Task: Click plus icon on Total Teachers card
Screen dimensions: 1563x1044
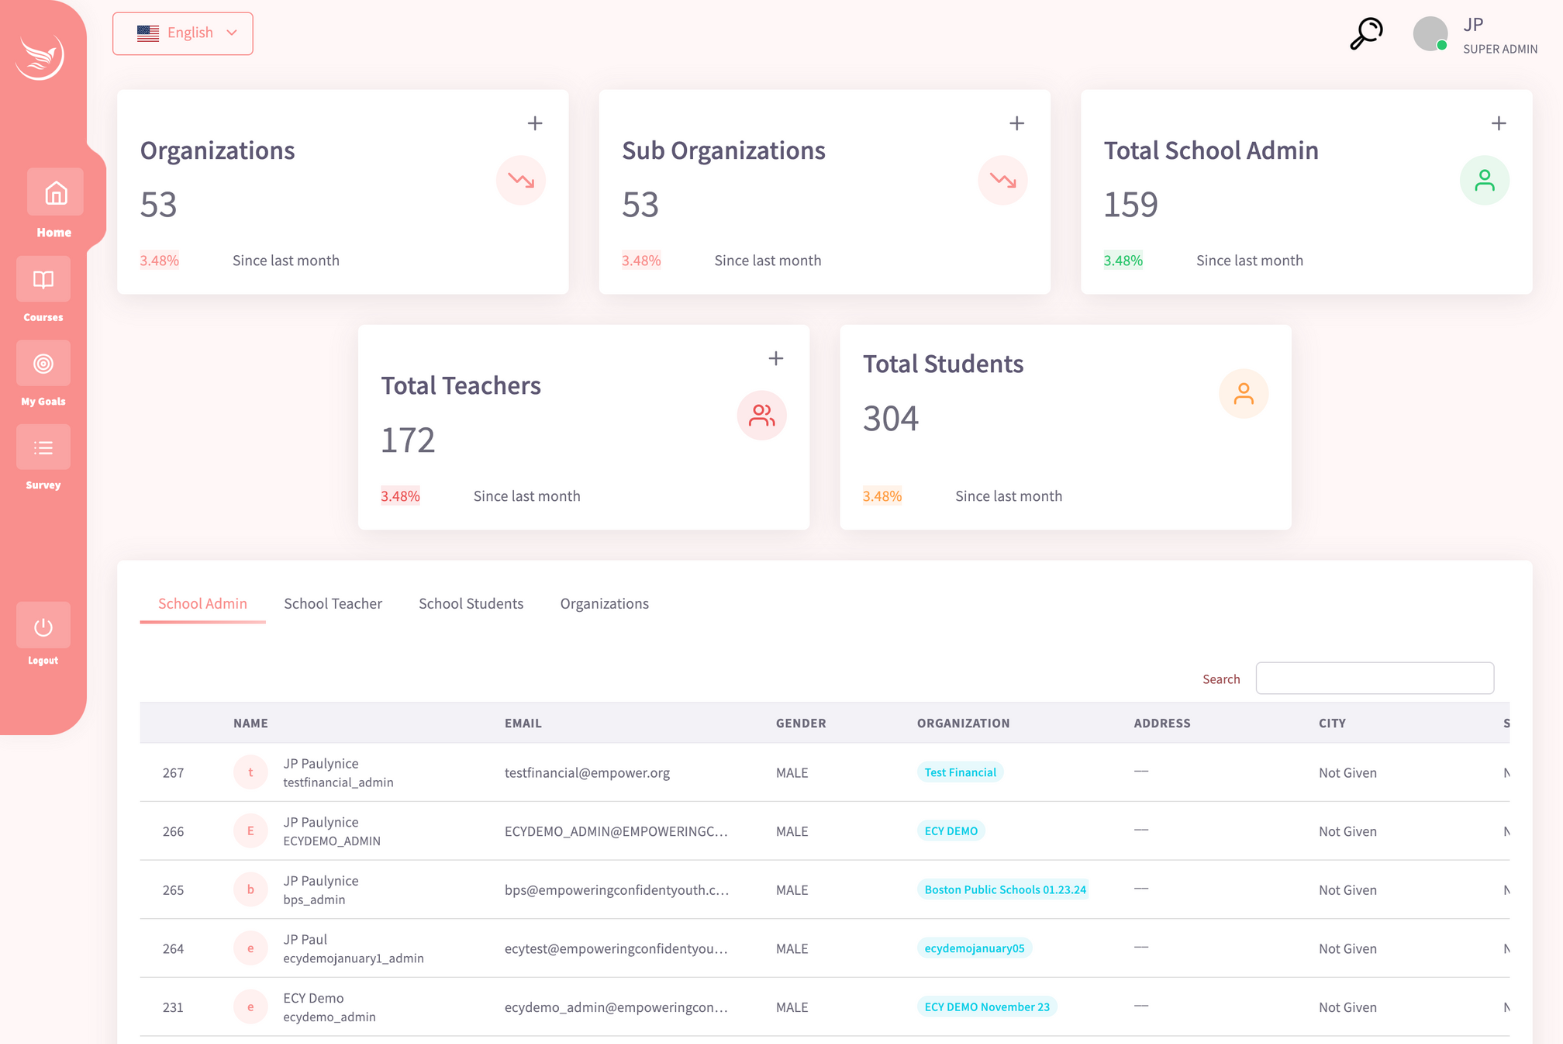Action: pos(776,358)
